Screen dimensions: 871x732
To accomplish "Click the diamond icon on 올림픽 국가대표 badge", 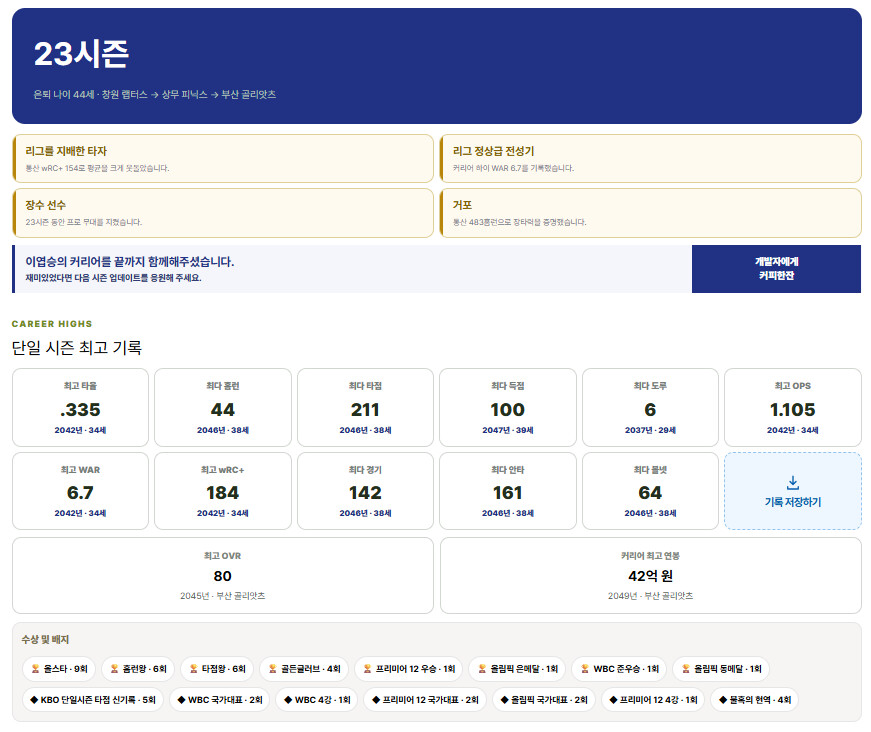I will point(504,700).
